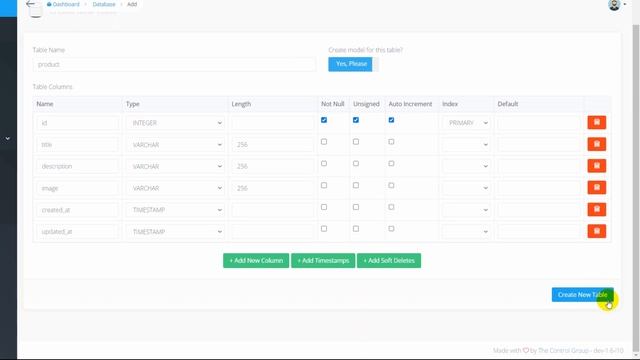Click the back arrow icon
This screenshot has width=640, height=360.
[x=30, y=4]
